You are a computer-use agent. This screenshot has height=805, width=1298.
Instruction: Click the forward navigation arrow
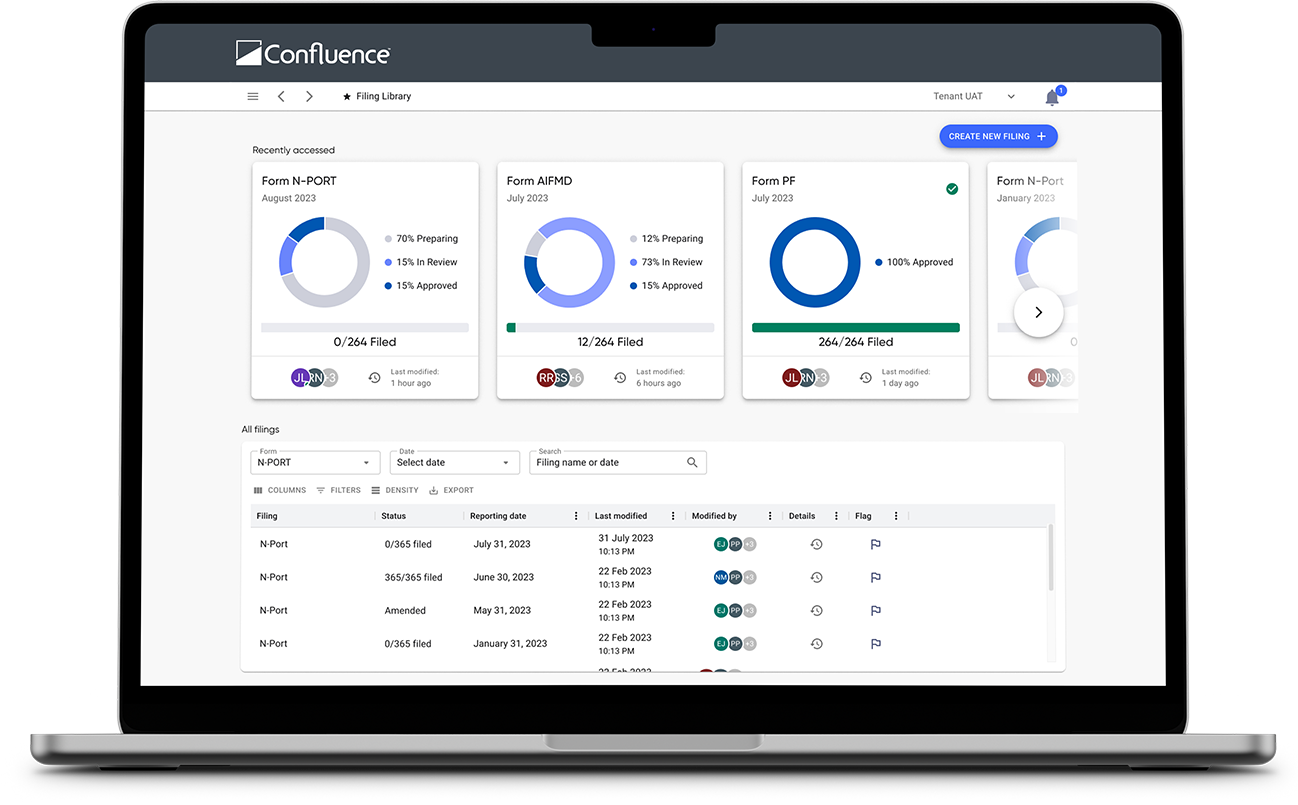click(x=309, y=97)
